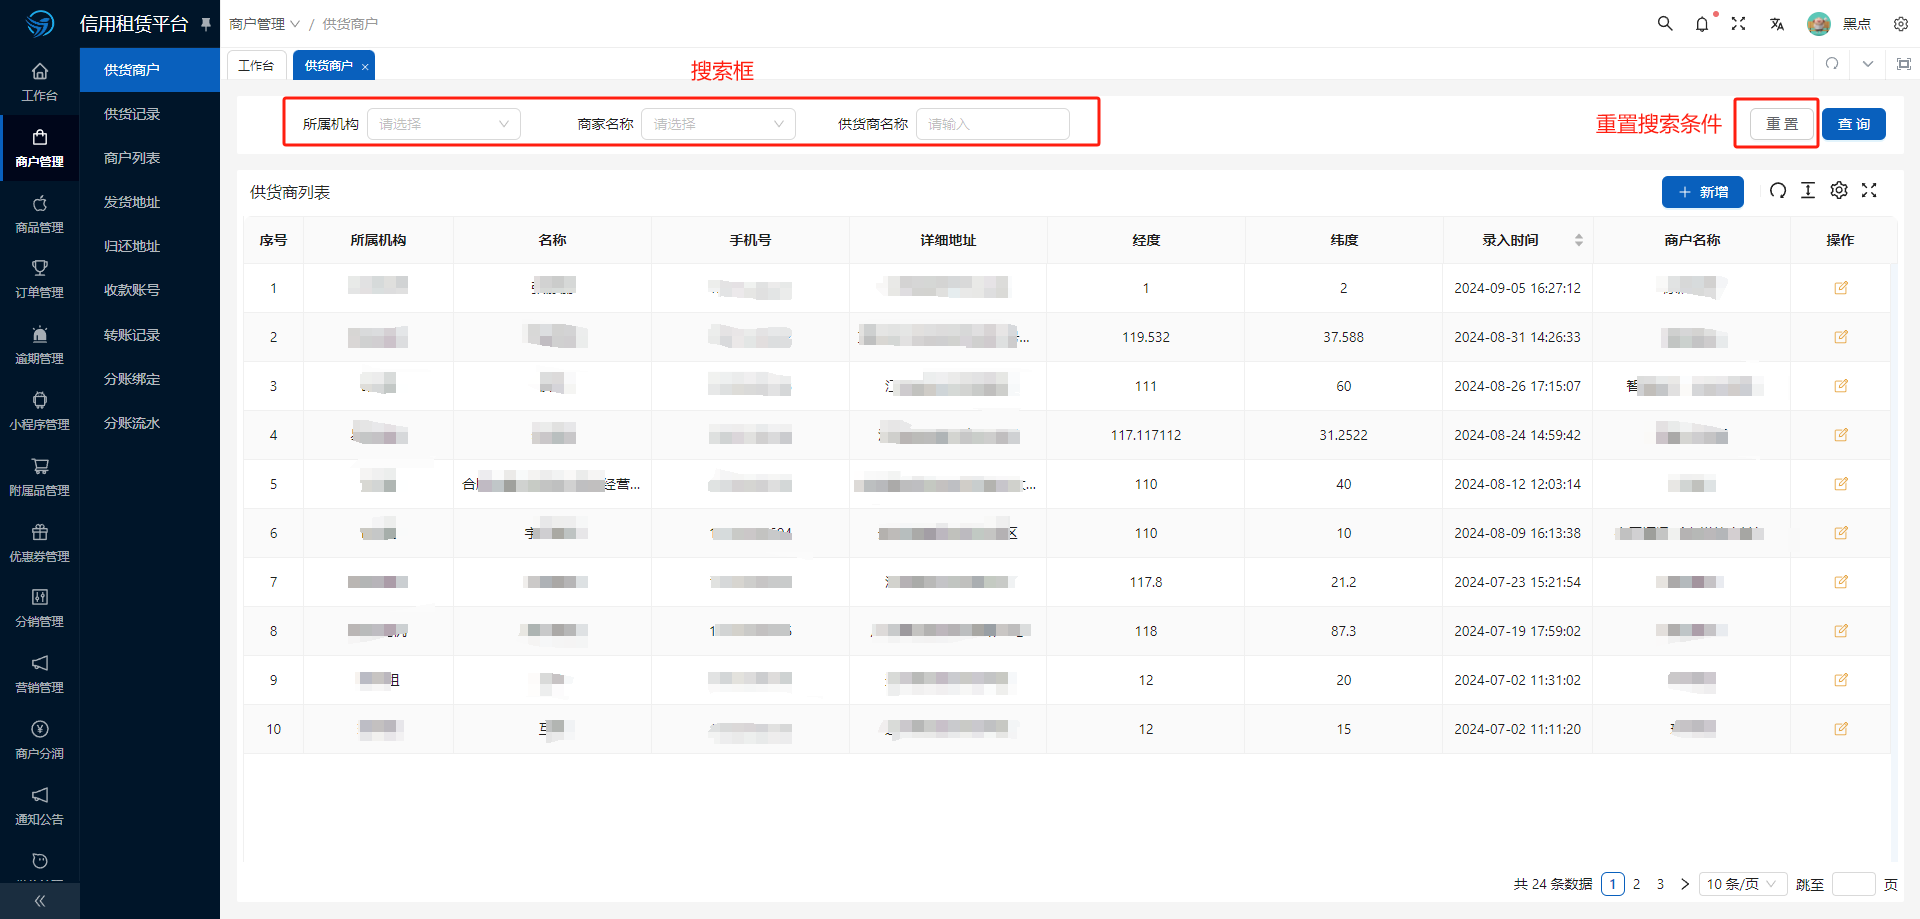Open 附属品管理 sidebar section
This screenshot has width=1920, height=919.
pyautogui.click(x=40, y=477)
